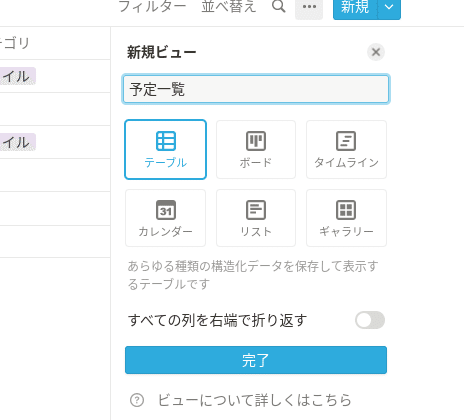Click the 新規 button
Viewport: 464px width, 420px height.
click(355, 7)
